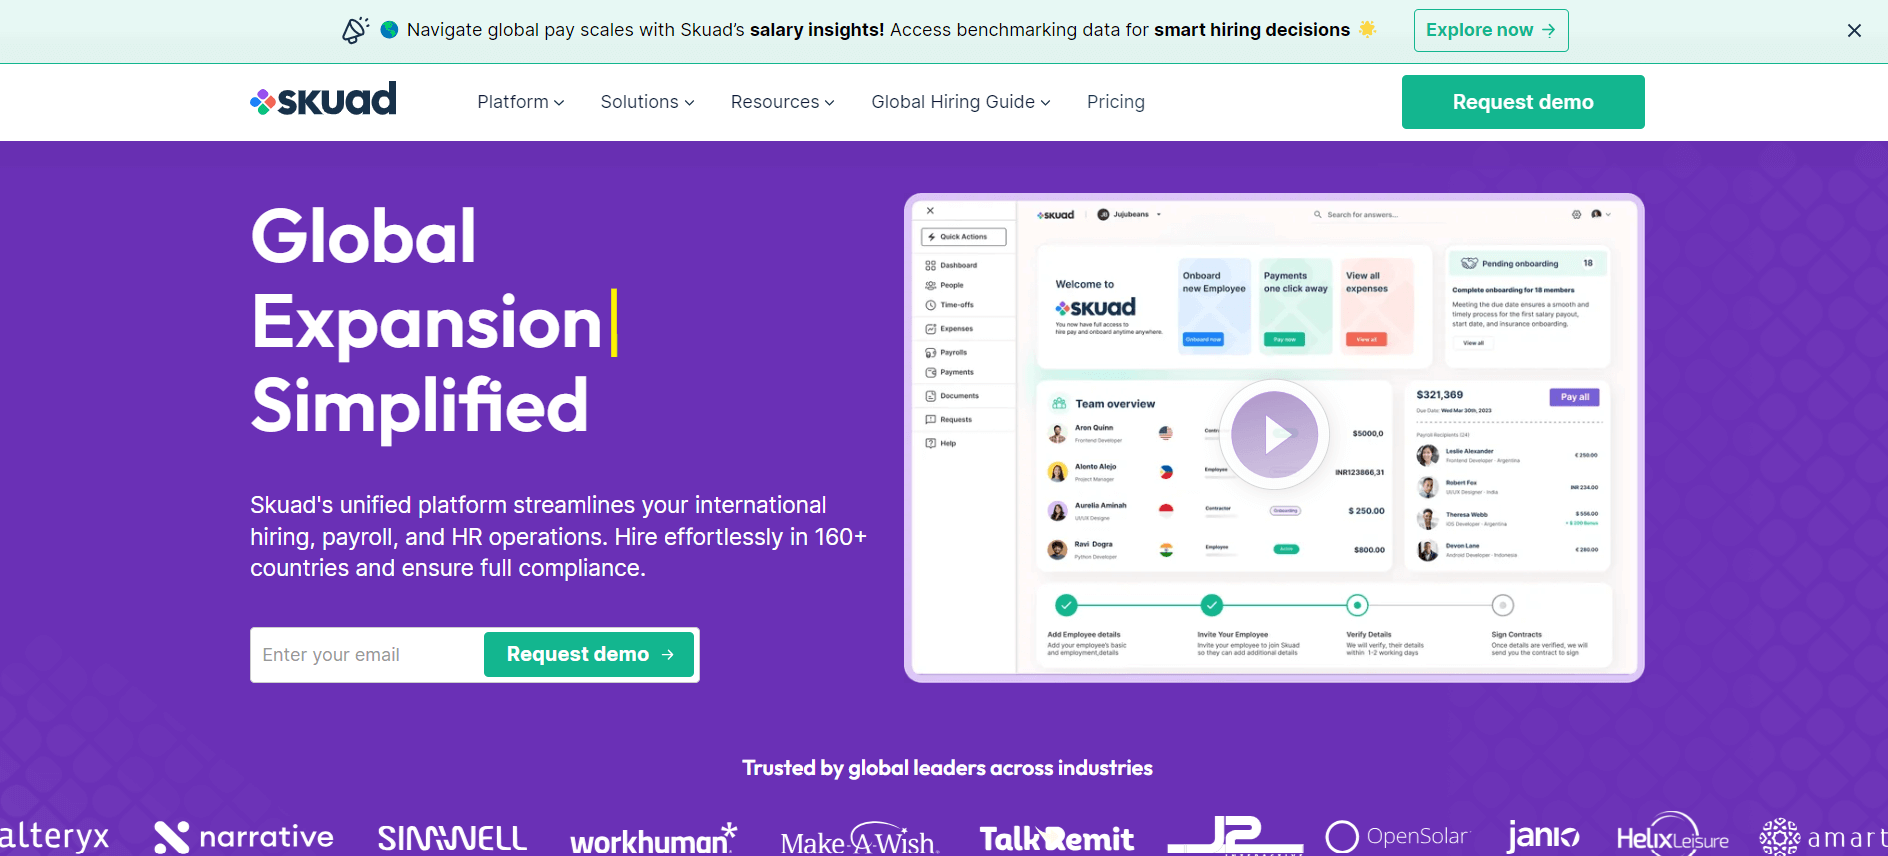Click the header Request demo button
Image resolution: width=1888 pixels, height=856 pixels.
pos(1523,102)
